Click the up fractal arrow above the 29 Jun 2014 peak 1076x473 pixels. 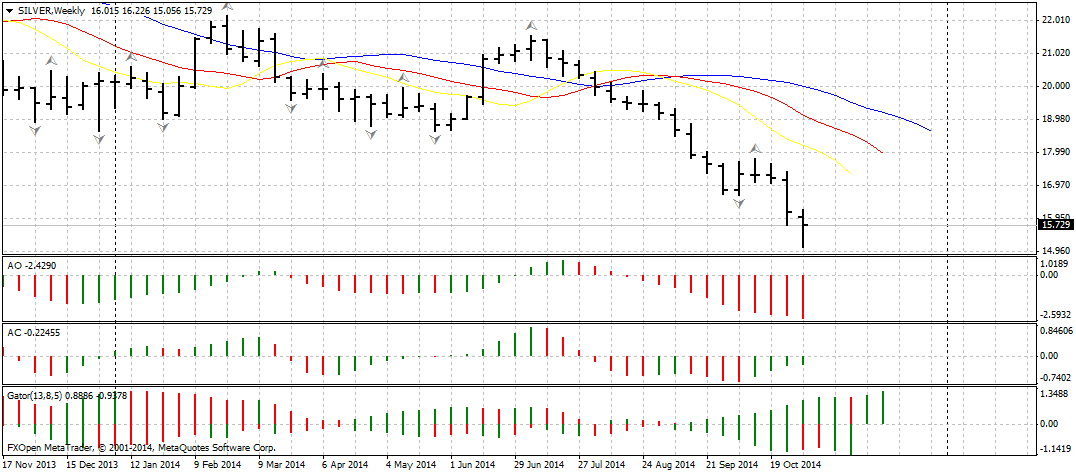tap(531, 24)
